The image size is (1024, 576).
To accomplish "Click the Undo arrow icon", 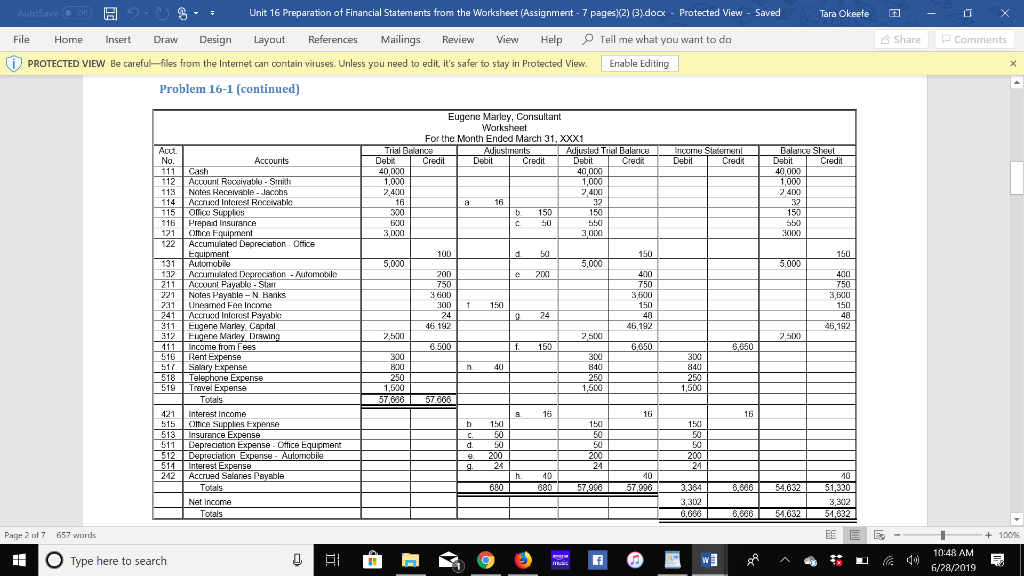I will (x=134, y=13).
